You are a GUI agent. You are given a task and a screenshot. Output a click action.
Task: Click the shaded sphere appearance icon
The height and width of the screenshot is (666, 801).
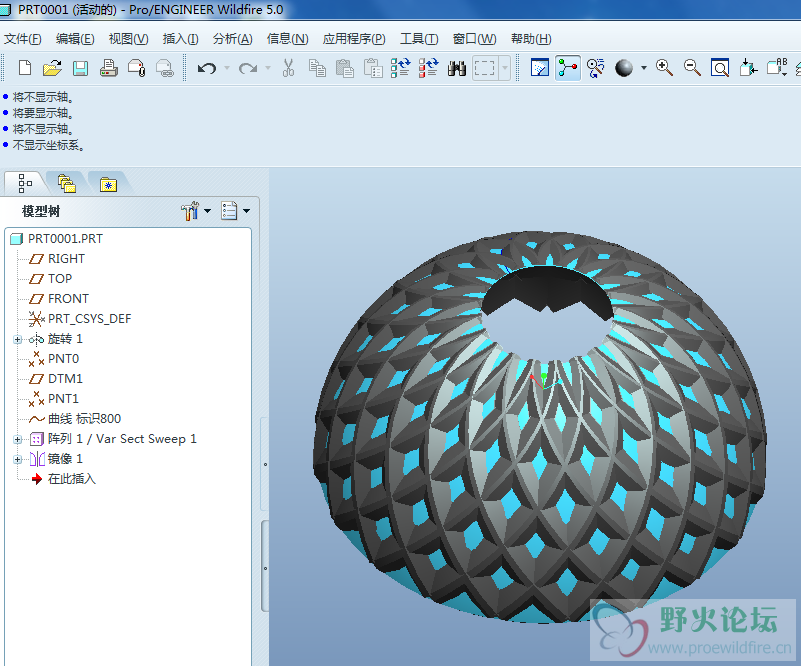pyautogui.click(x=624, y=68)
